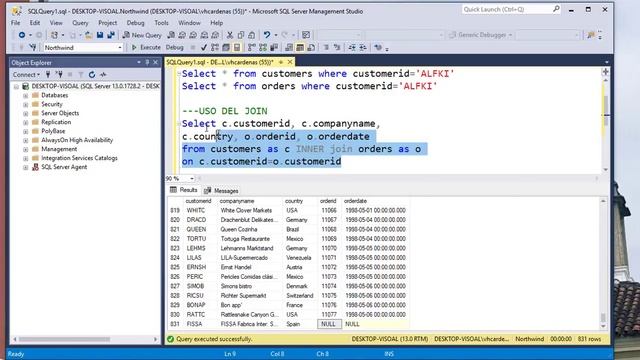640x360 pixels.
Task: Click the Display Estimated Execution Plan icon
Action: [215, 48]
